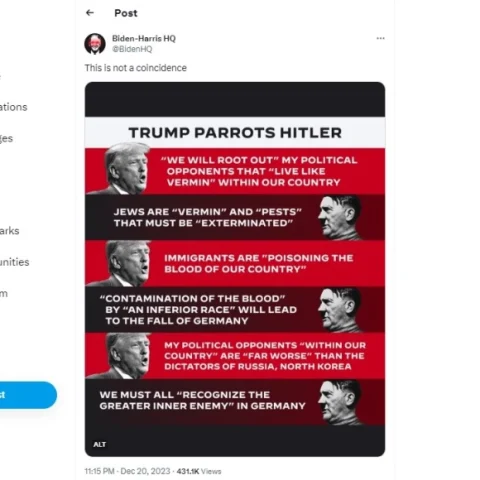
Task: Select the text This is not a coincidence
Action: coord(135,68)
